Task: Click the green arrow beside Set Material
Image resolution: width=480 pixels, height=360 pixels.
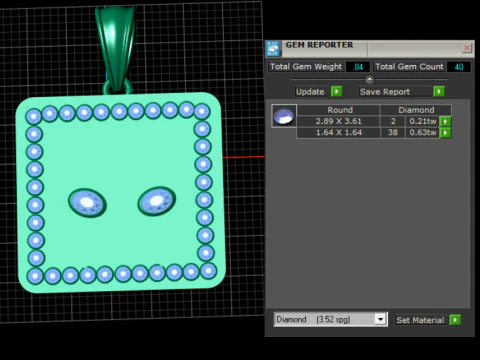Action: 455,320
